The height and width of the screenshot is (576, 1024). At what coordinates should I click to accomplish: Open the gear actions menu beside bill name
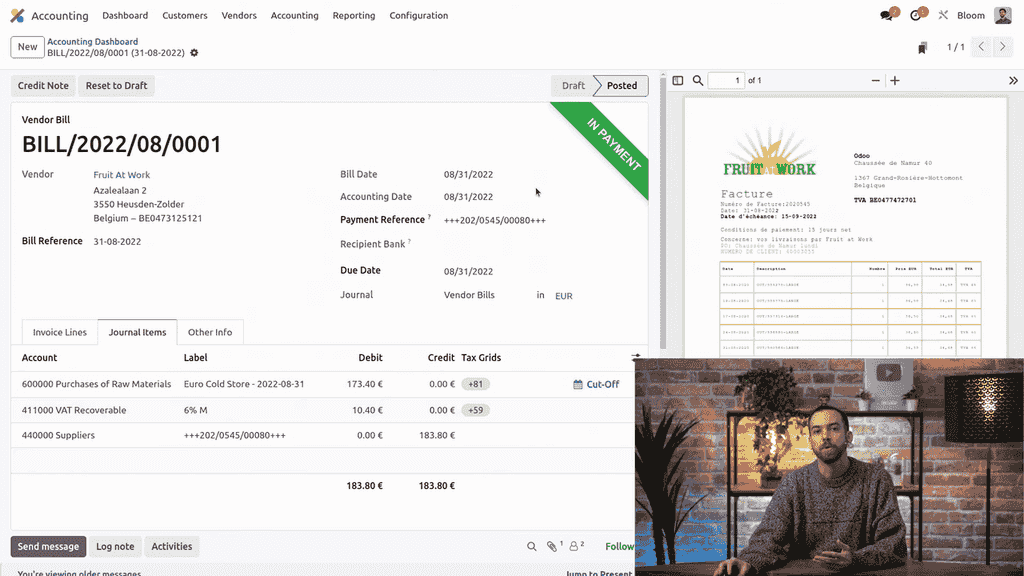coord(194,53)
